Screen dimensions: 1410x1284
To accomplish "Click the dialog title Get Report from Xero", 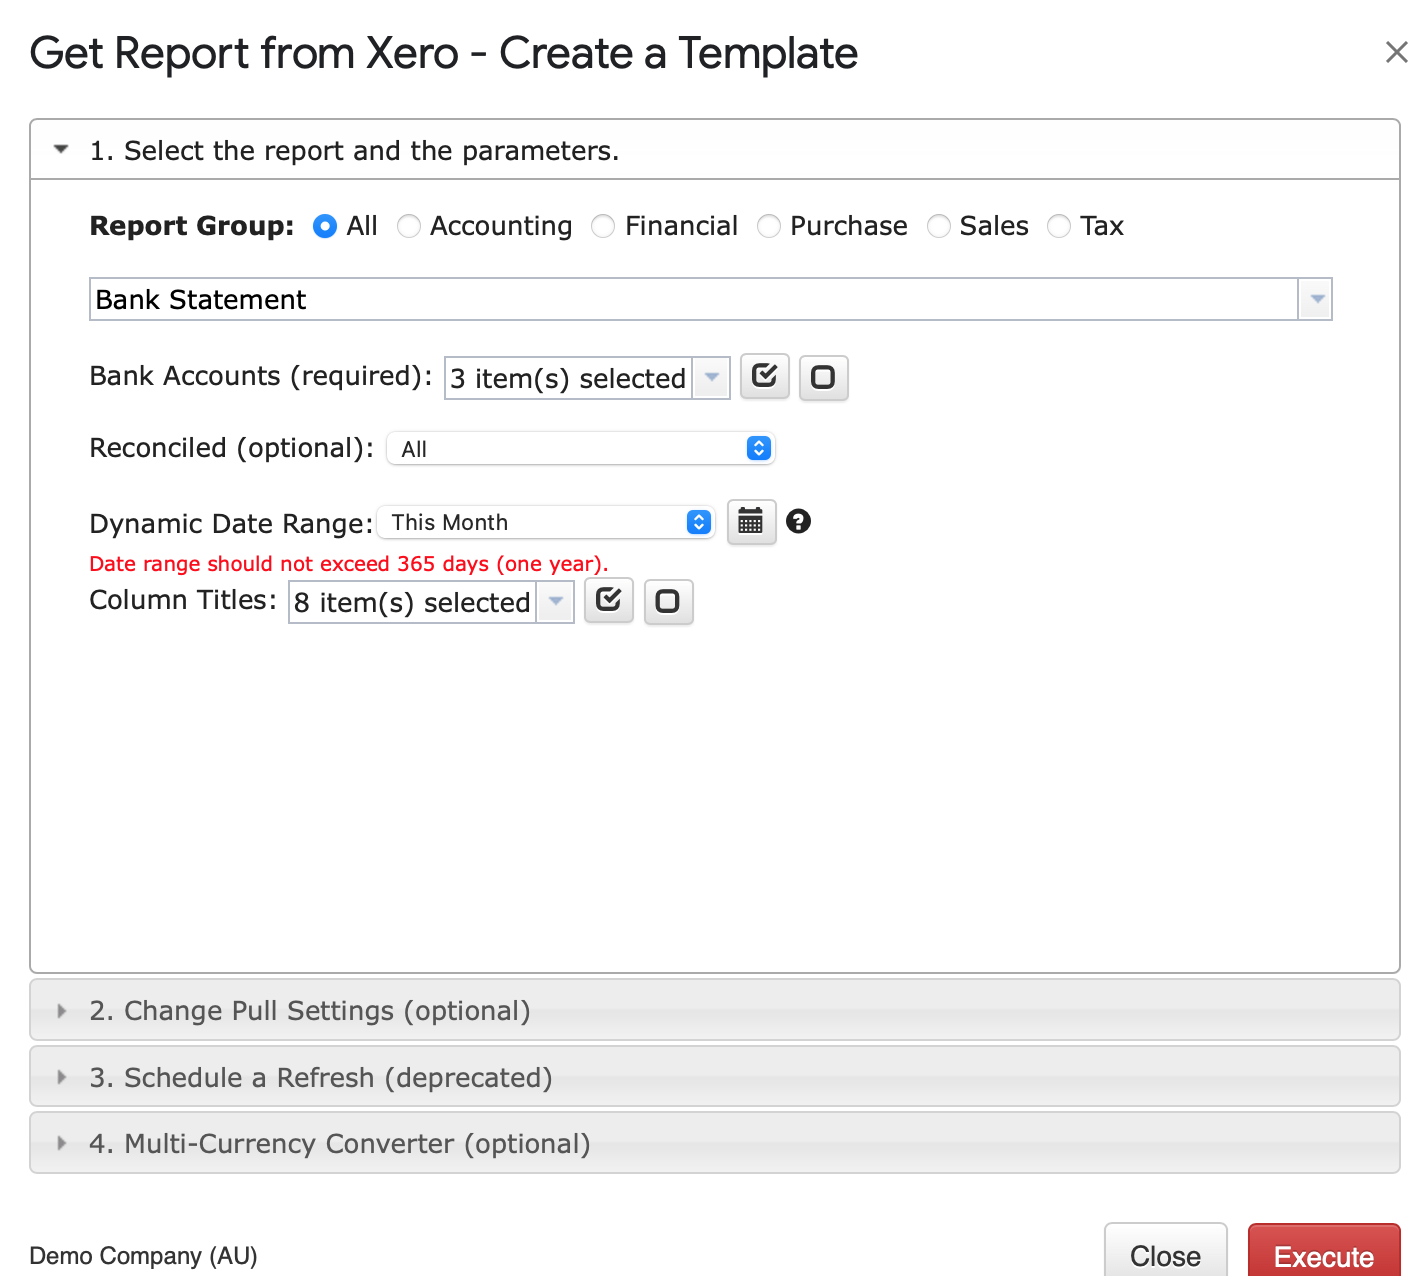I will coord(444,53).
